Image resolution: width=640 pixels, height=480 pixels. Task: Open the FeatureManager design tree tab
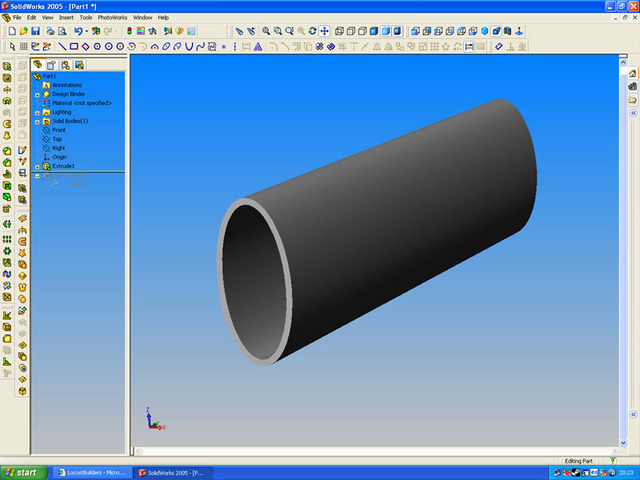tap(38, 64)
